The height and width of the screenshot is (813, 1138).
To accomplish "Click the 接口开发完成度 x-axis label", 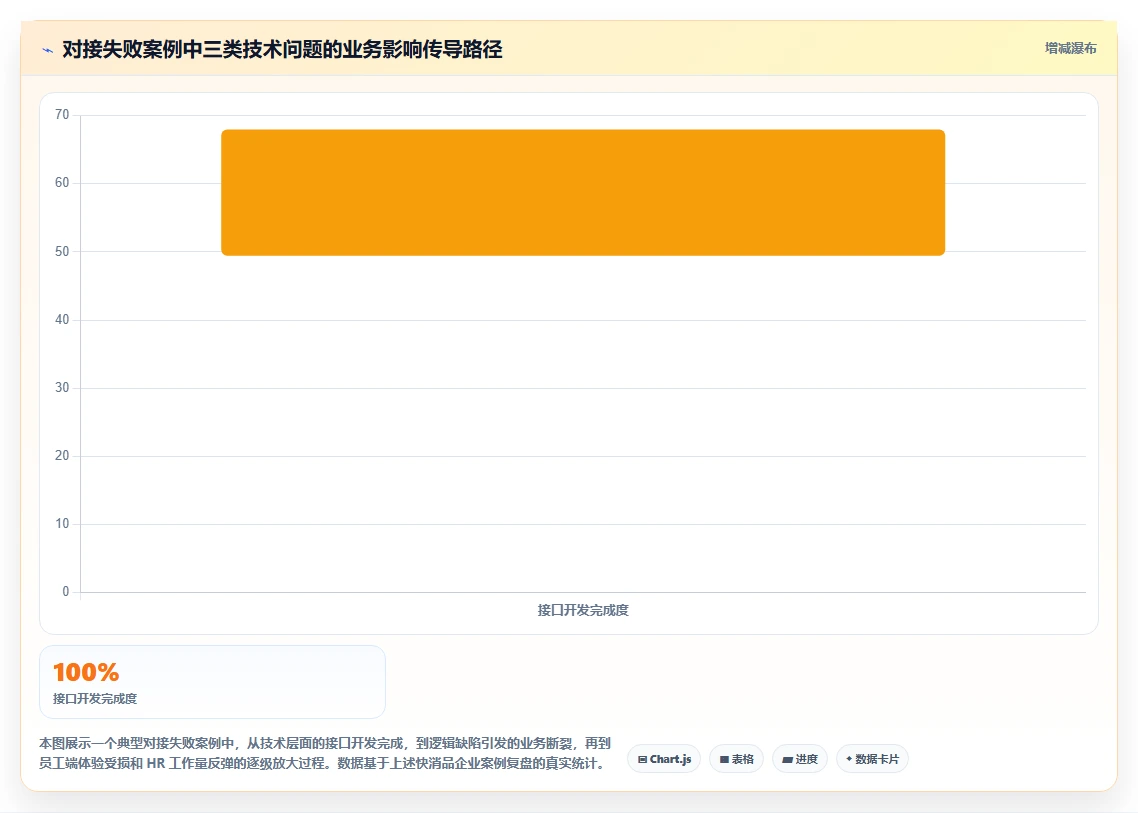I will (583, 610).
